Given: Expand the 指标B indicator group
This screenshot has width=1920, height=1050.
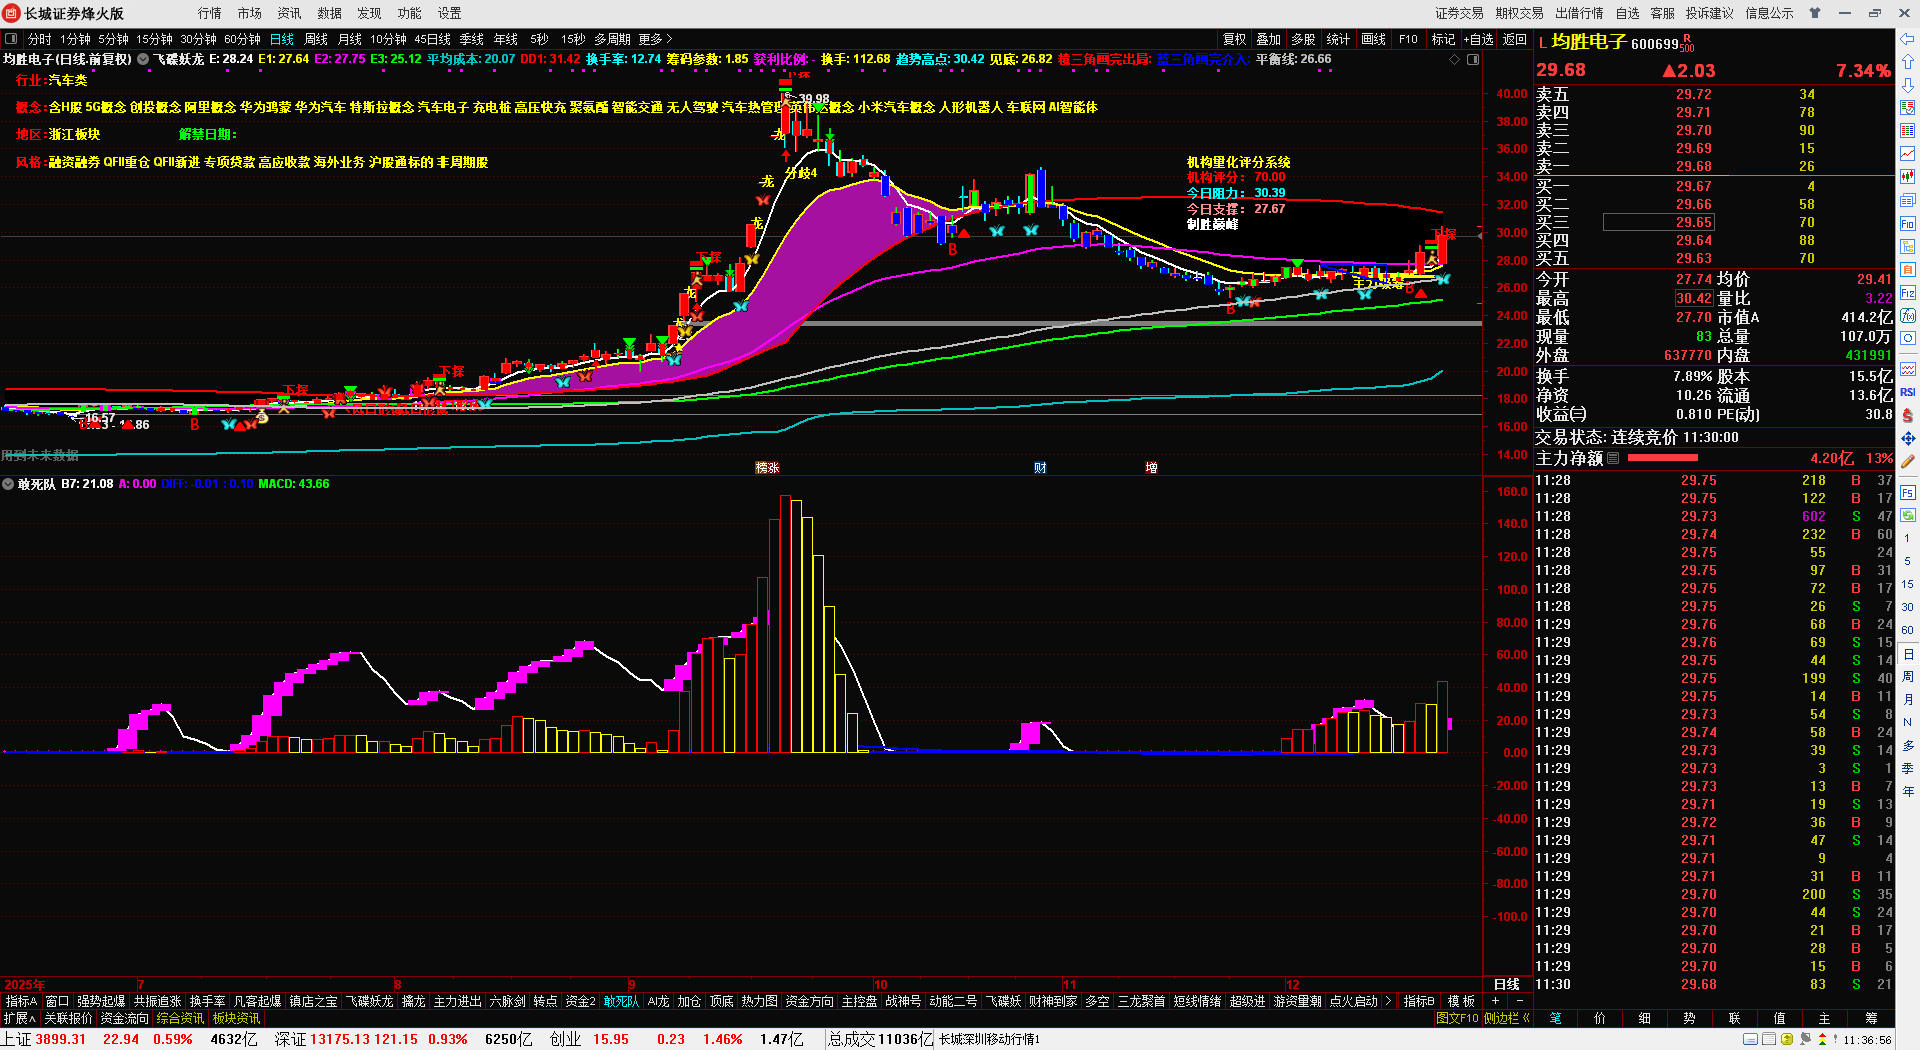Looking at the screenshot, I should pos(1419,1001).
